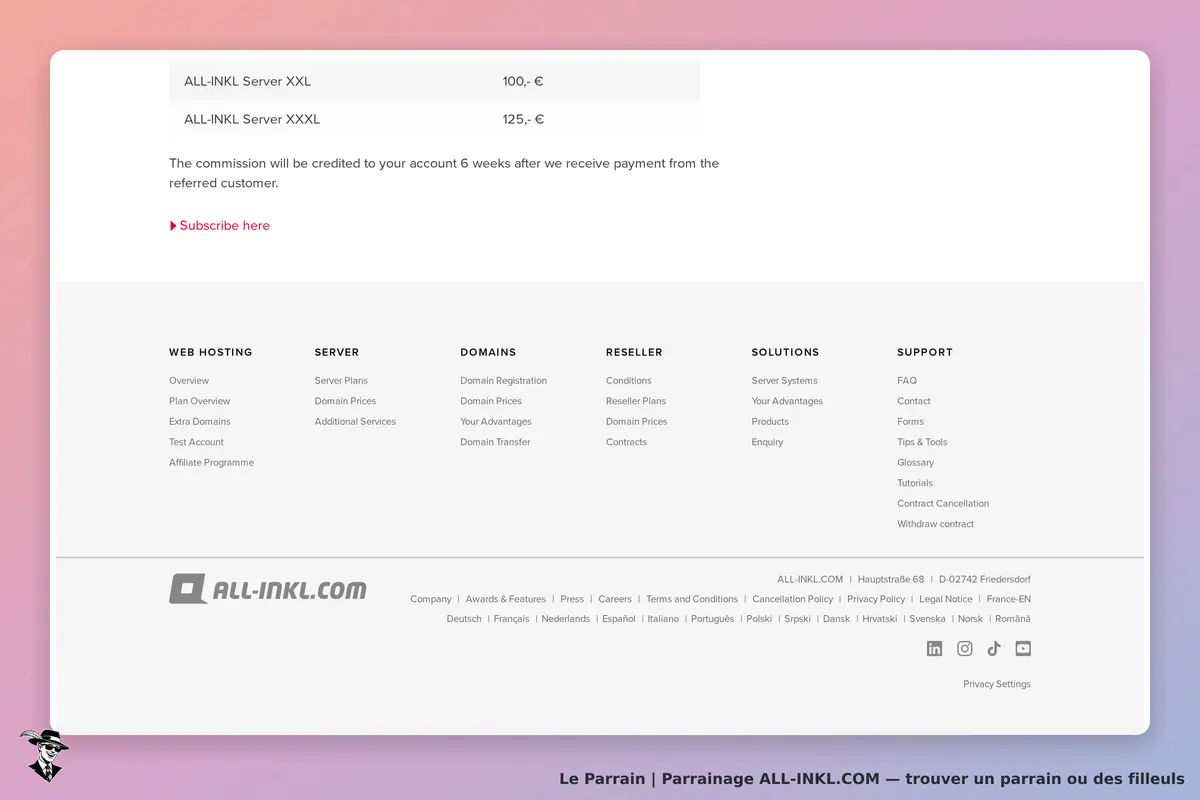Open Careers footer link
This screenshot has height=800, width=1200.
click(615, 599)
